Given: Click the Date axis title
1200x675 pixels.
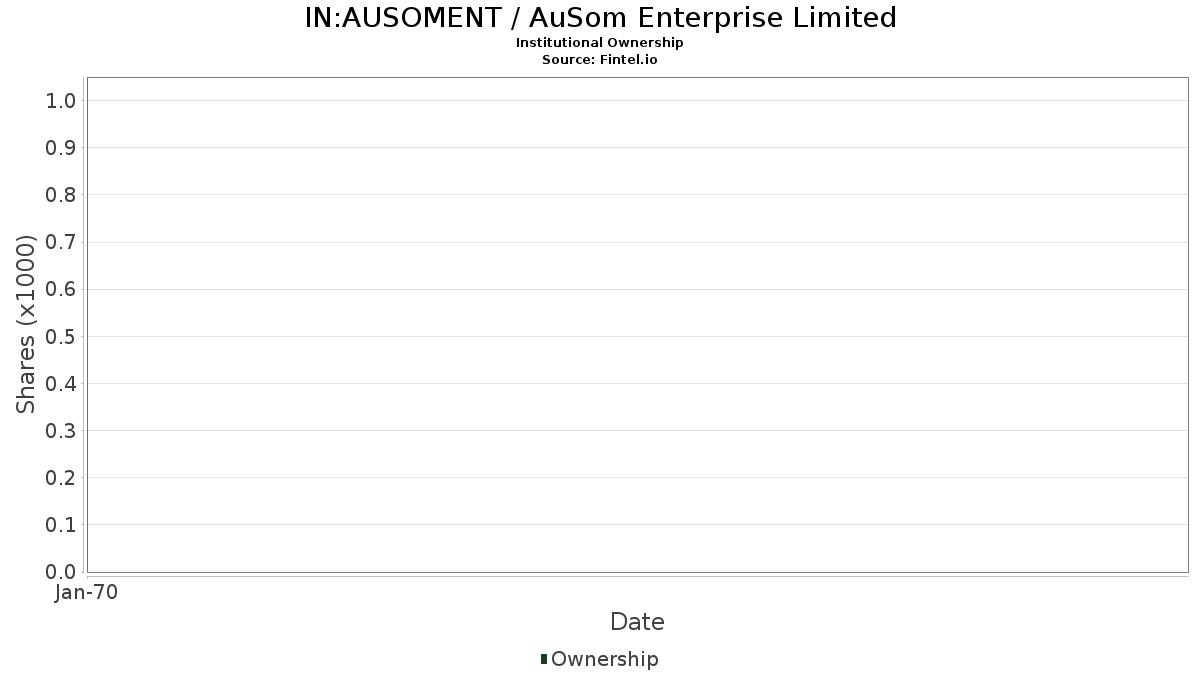Looking at the screenshot, I should (637, 622).
